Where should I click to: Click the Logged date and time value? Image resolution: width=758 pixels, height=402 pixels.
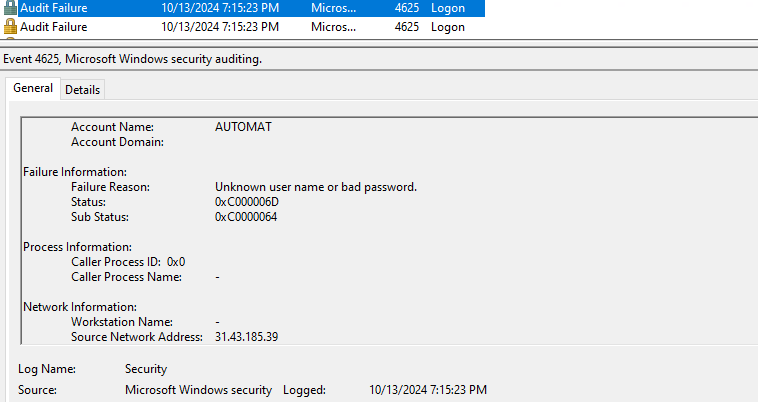[428, 389]
